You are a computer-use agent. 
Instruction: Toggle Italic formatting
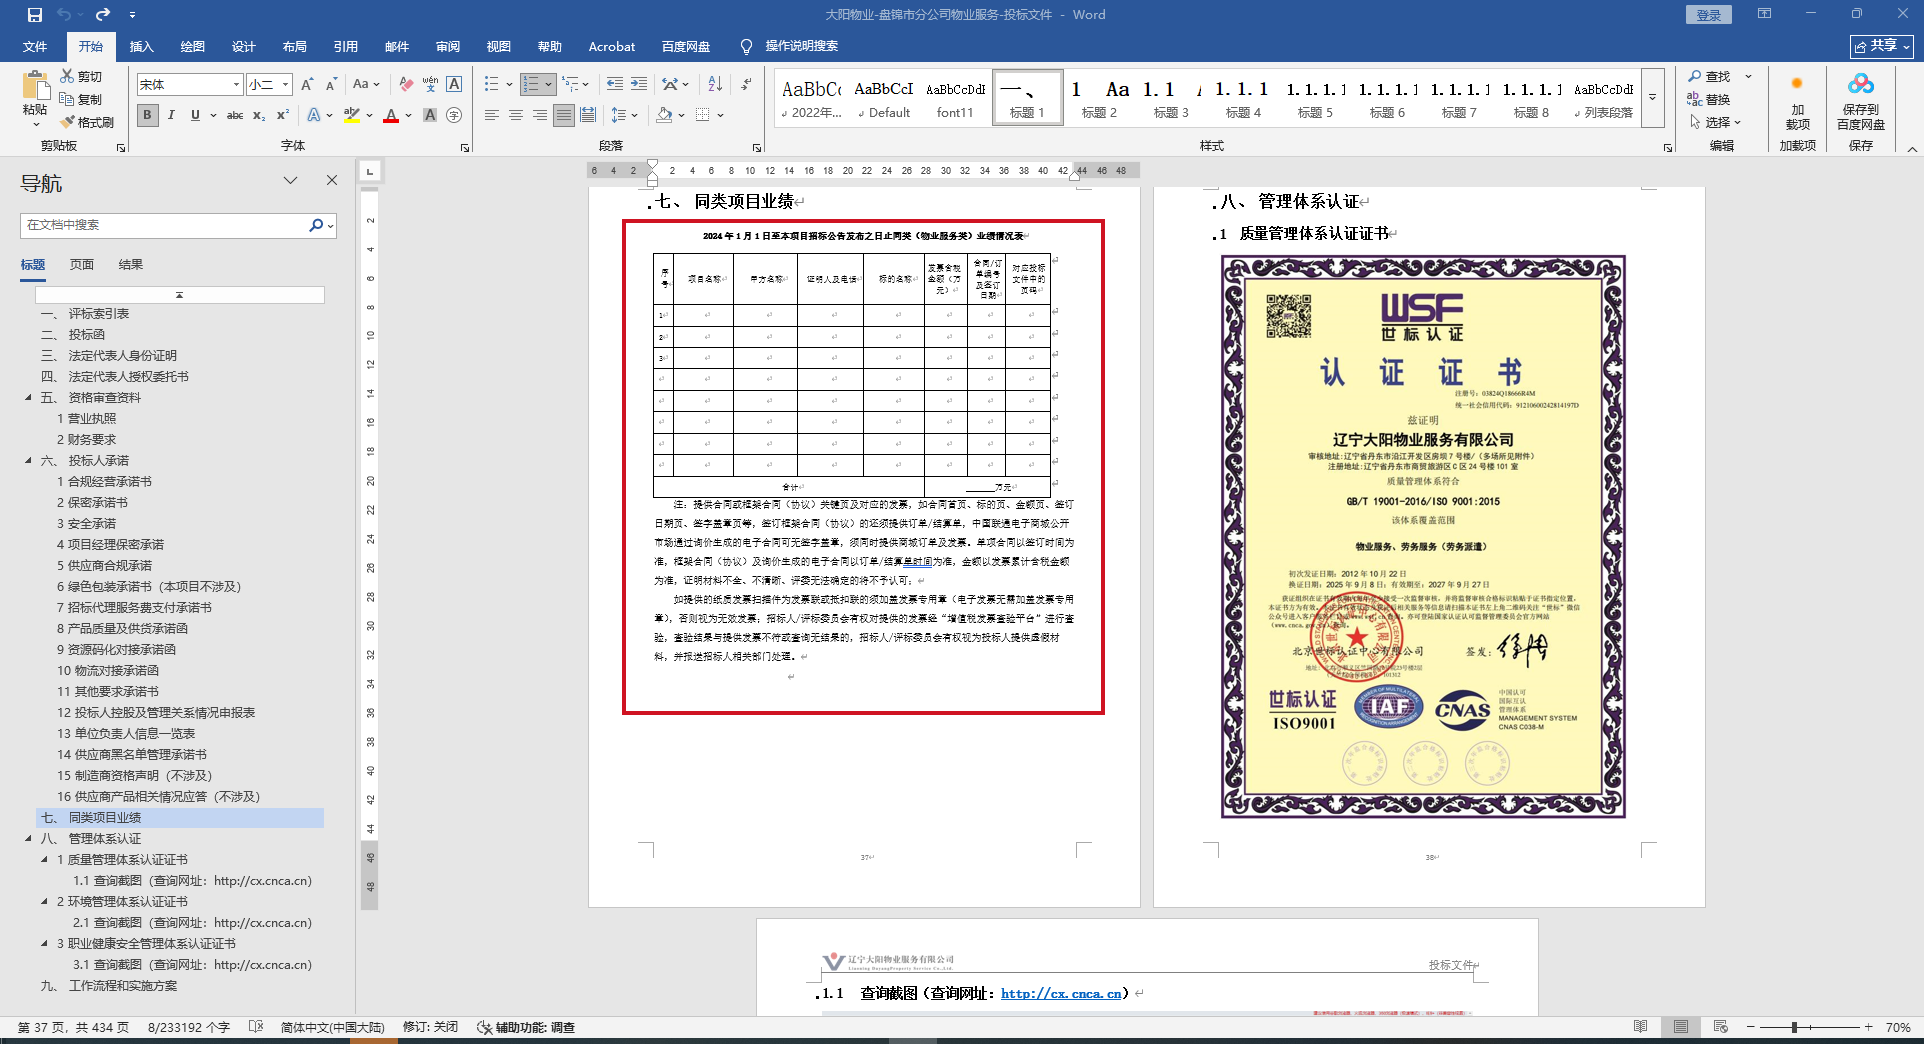point(171,115)
